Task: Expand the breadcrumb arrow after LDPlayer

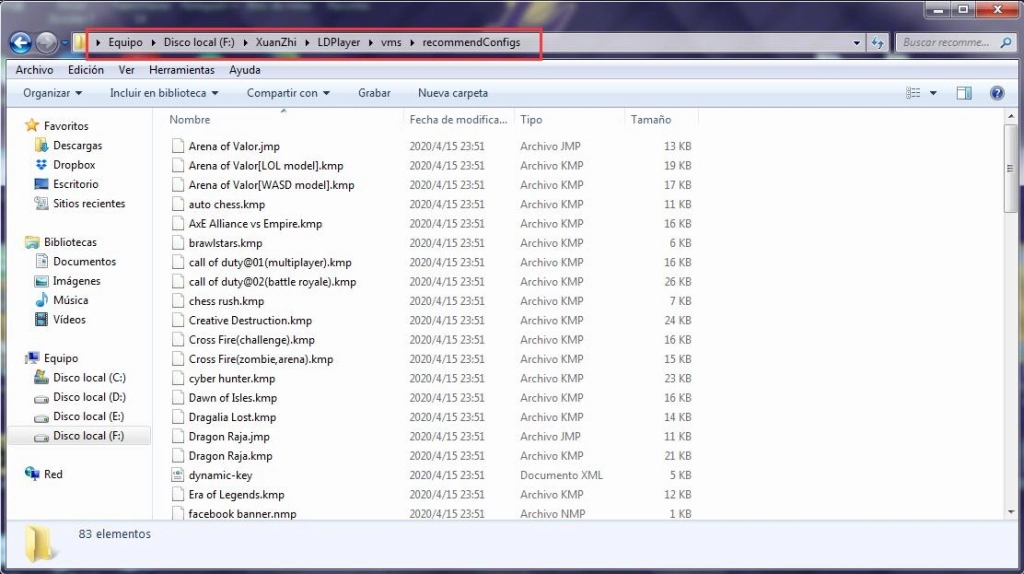Action: point(370,42)
